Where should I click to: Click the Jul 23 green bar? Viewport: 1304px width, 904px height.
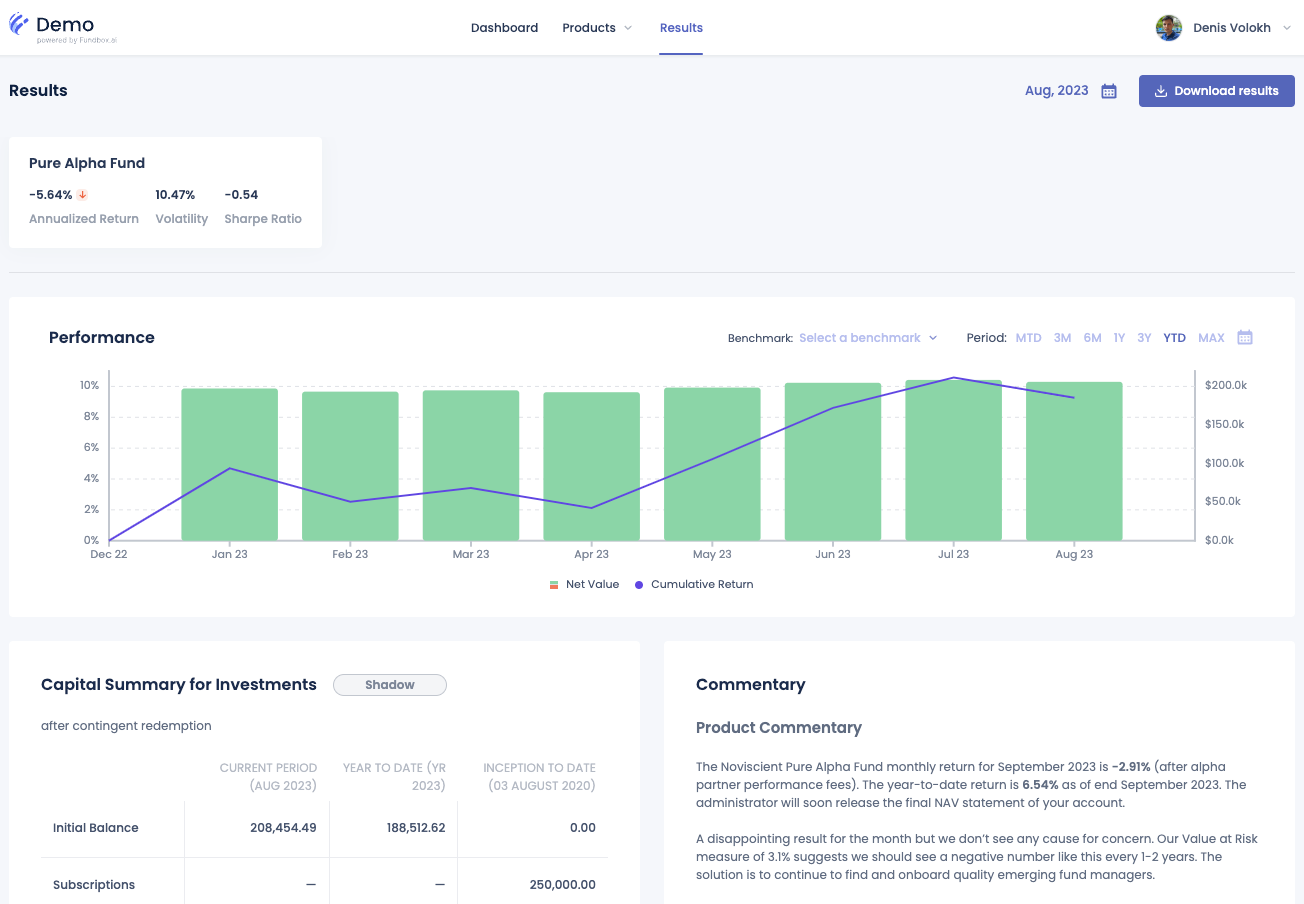[x=953, y=460]
